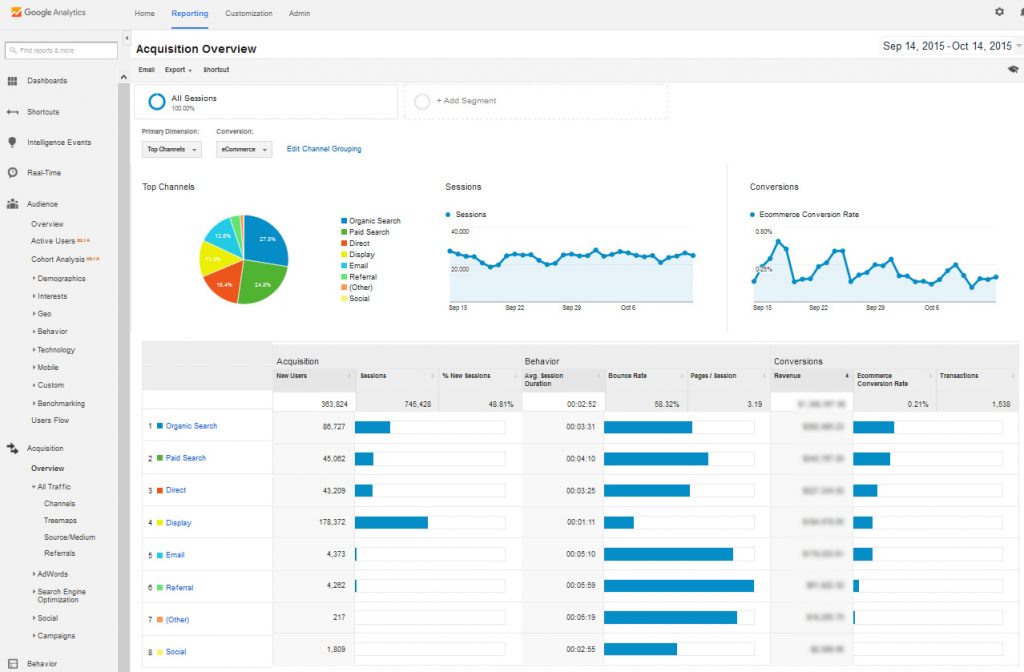The height and width of the screenshot is (672, 1024).
Task: Click the Real-Time icon in sidebar
Action: (12, 173)
